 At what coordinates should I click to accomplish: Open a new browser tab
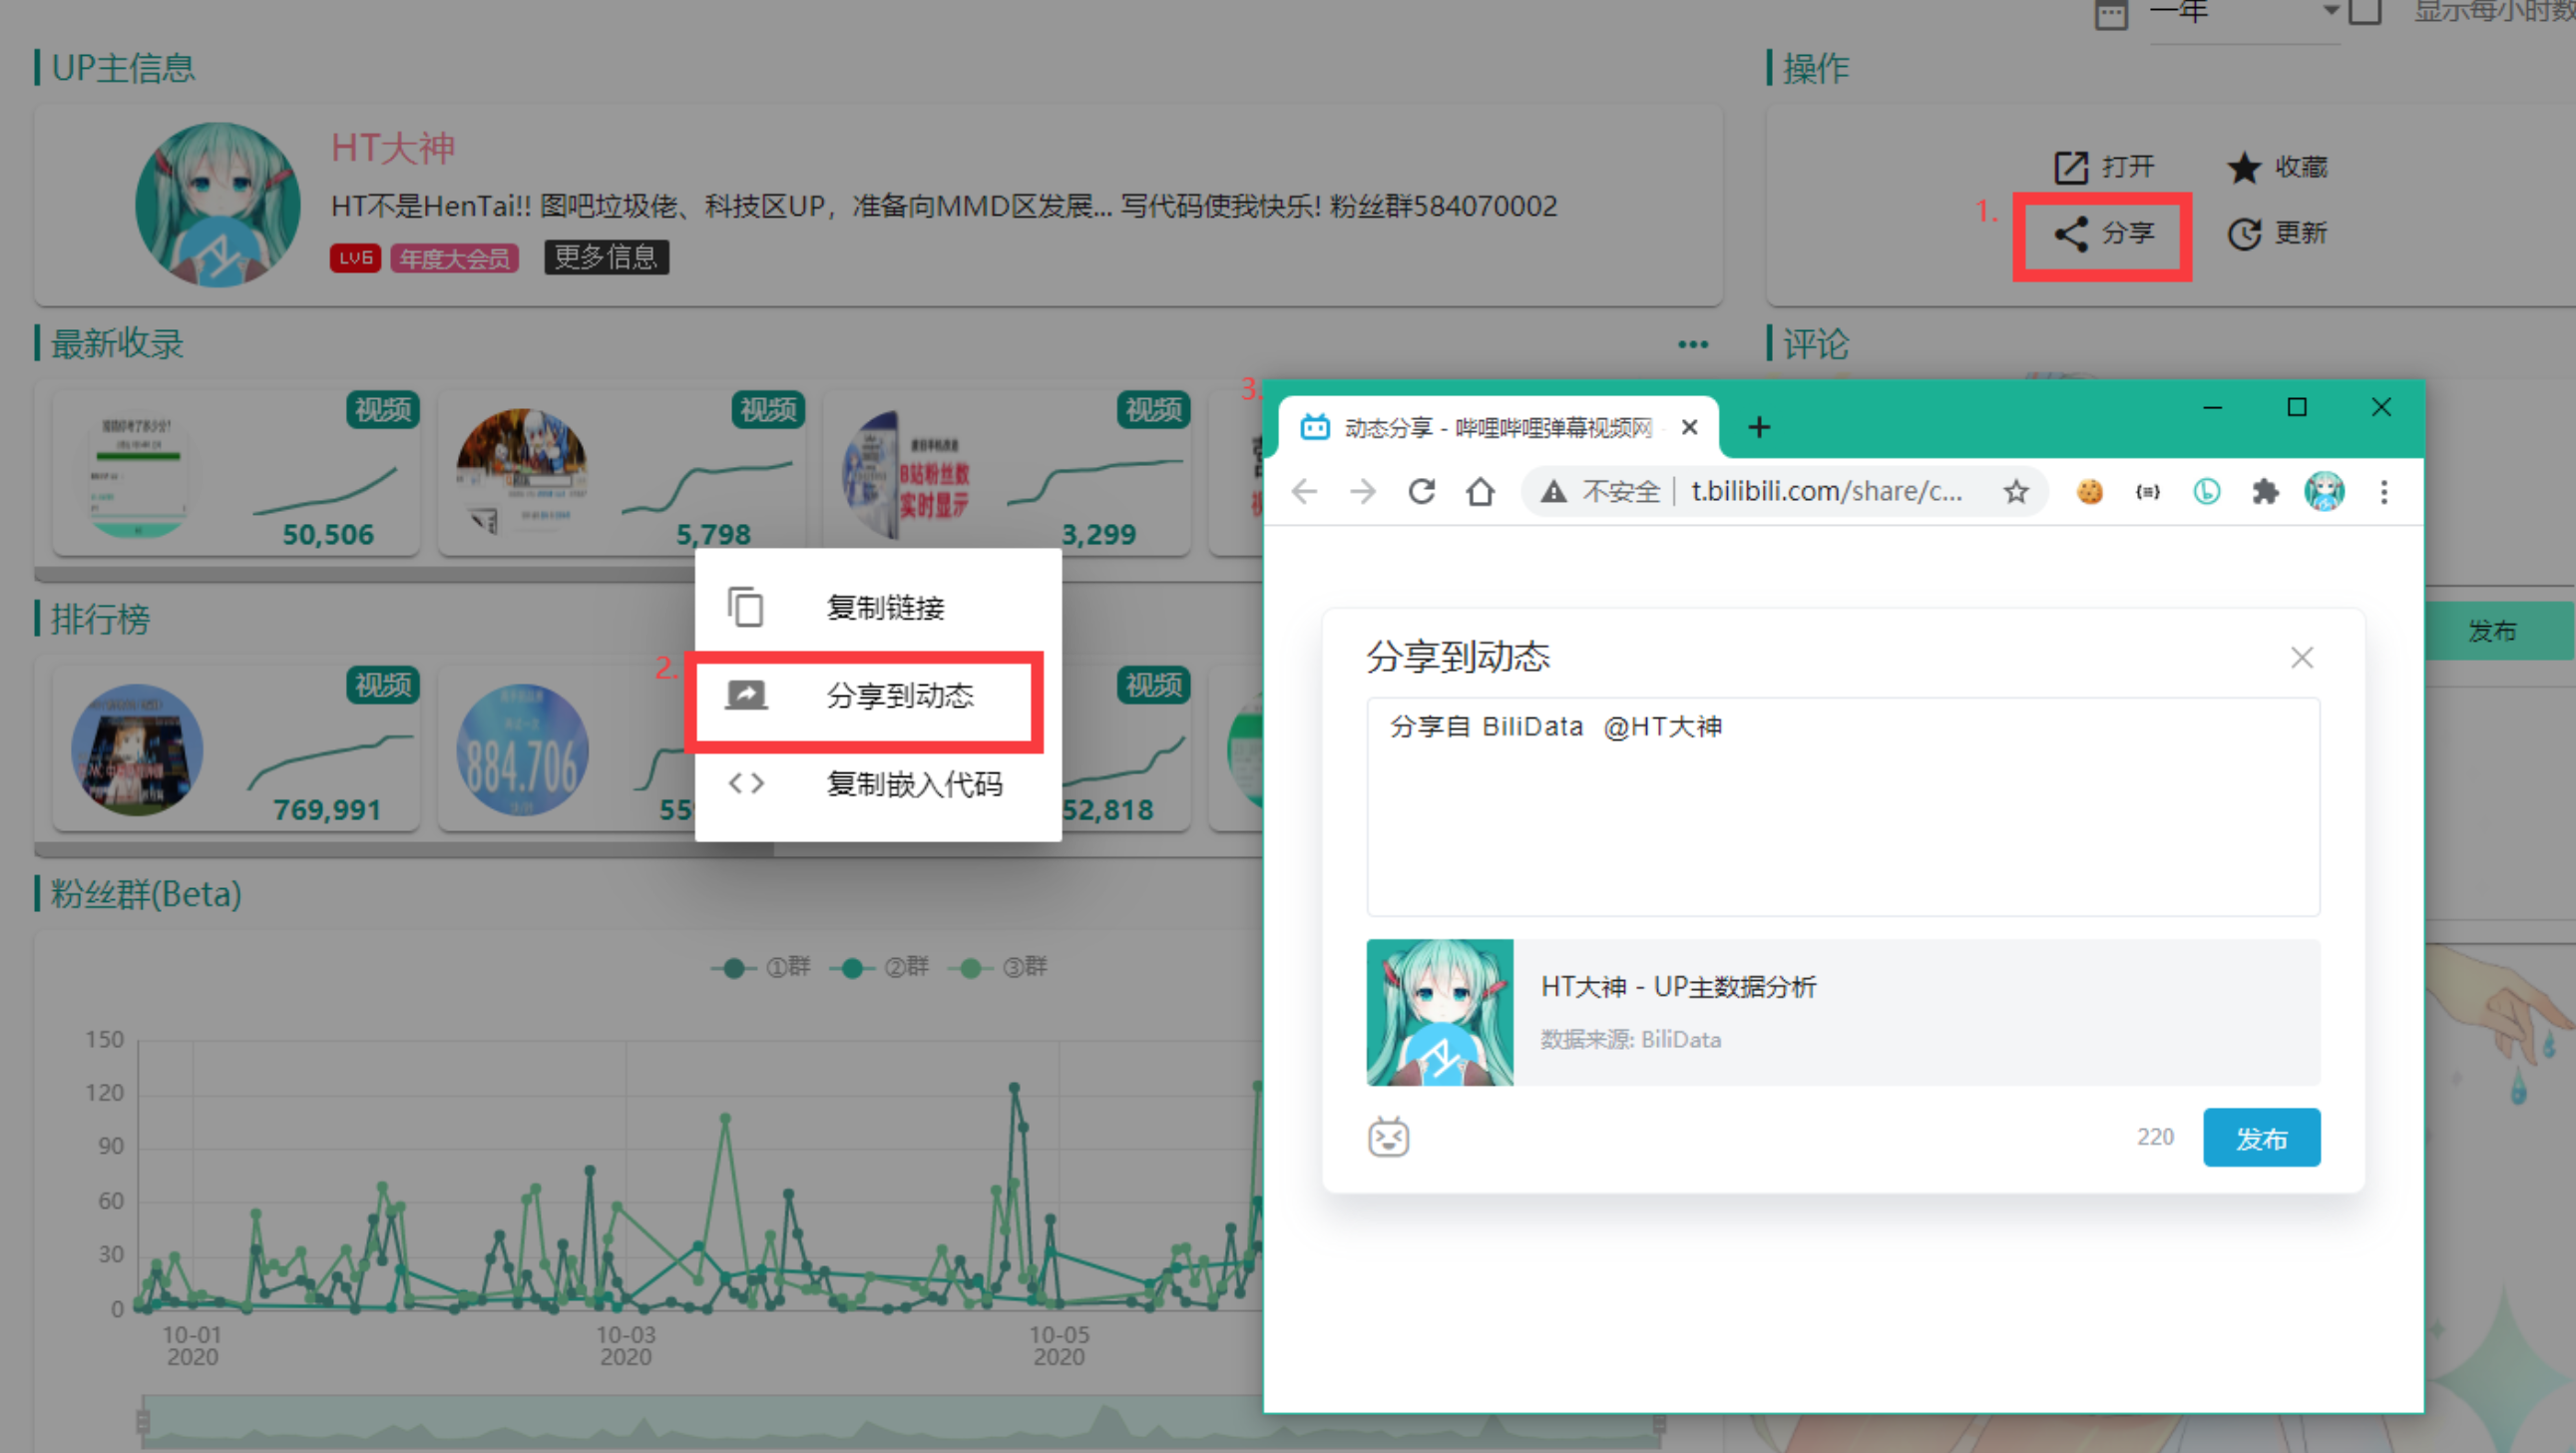coord(1759,428)
